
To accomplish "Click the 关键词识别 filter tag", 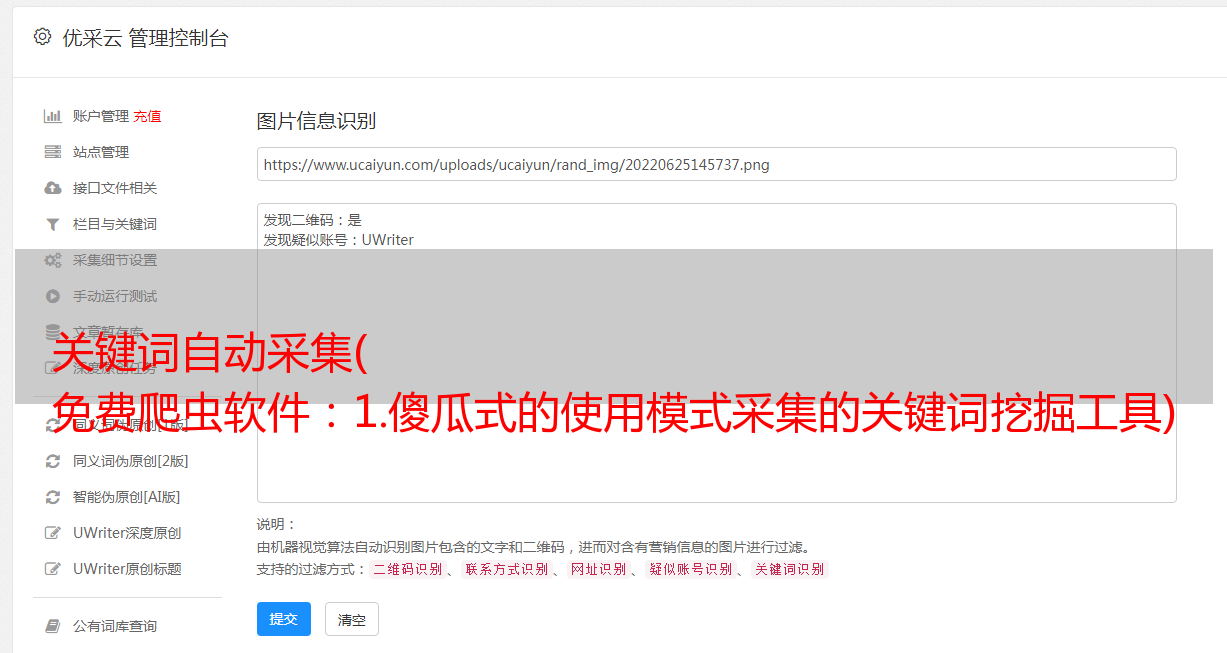I will click(x=790, y=569).
